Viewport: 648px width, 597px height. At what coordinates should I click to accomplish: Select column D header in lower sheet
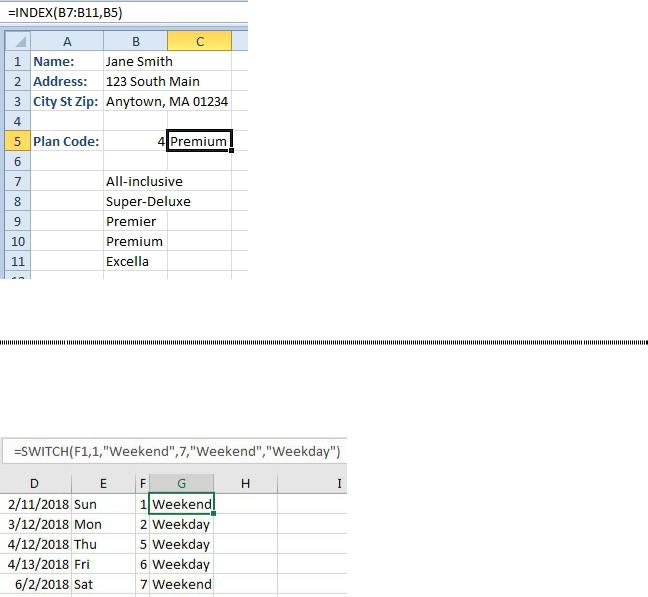[x=35, y=483]
